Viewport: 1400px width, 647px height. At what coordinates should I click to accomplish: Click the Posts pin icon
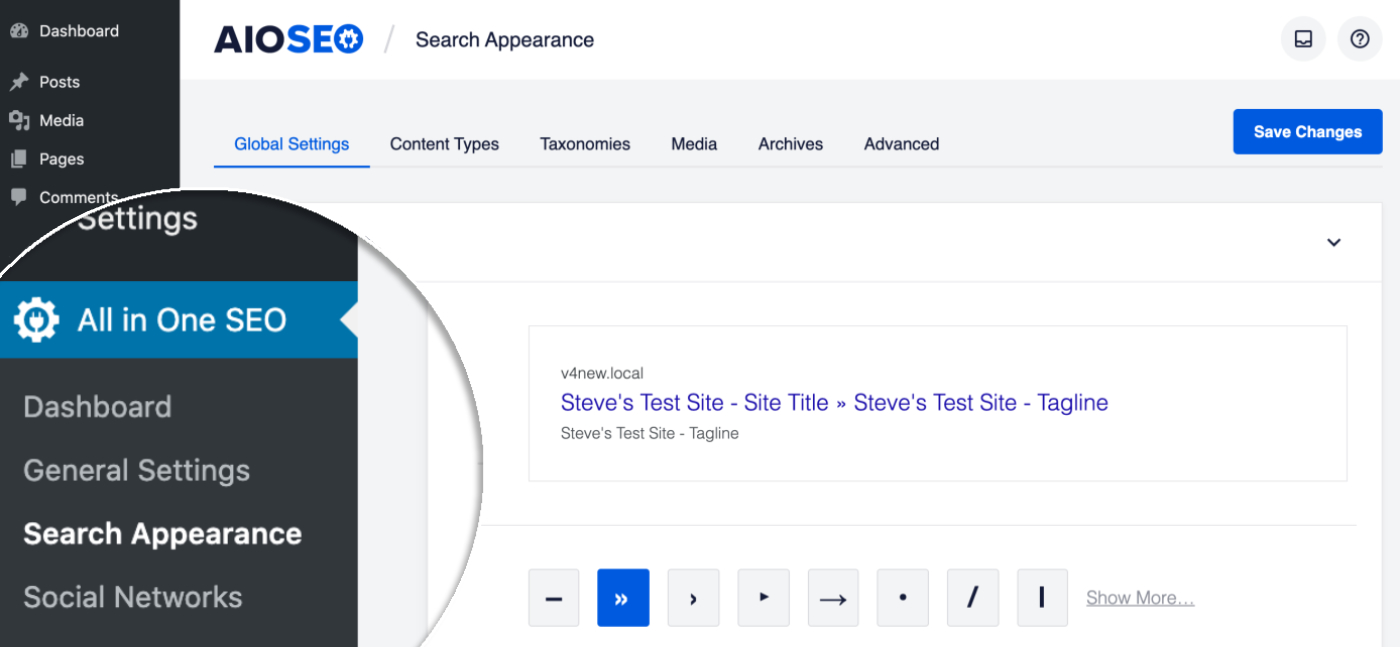(19, 82)
